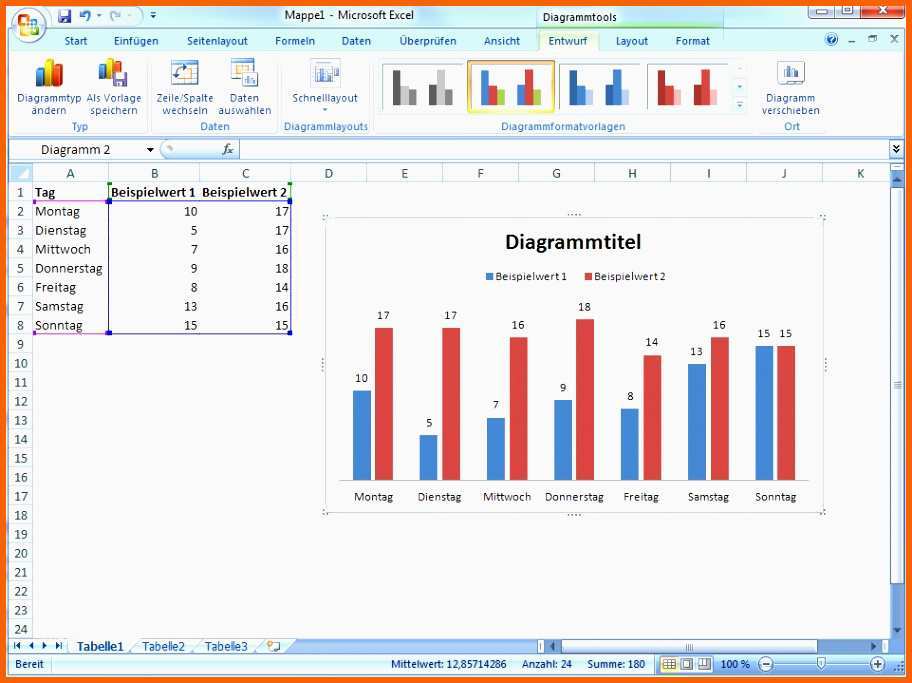Screen dimensions: 912x683
Task: Click the zoom in plus button
Action: pos(877,664)
